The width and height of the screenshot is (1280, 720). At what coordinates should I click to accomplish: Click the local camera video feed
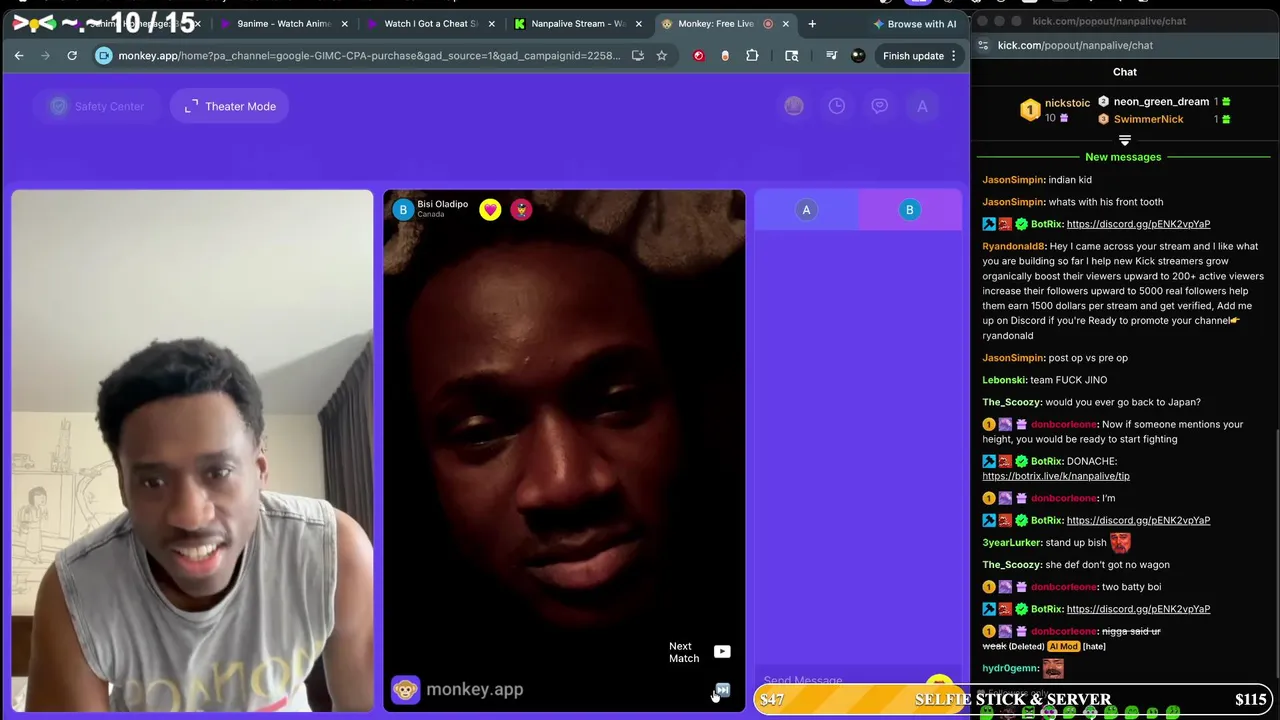click(x=192, y=451)
